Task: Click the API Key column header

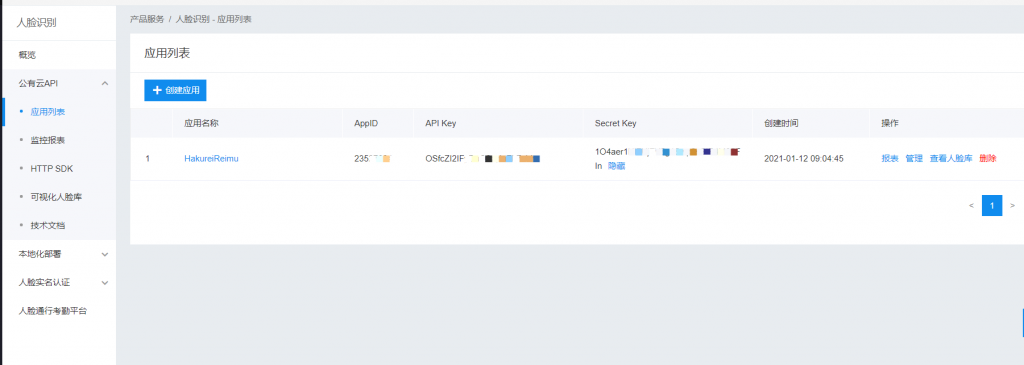Action: click(440, 123)
